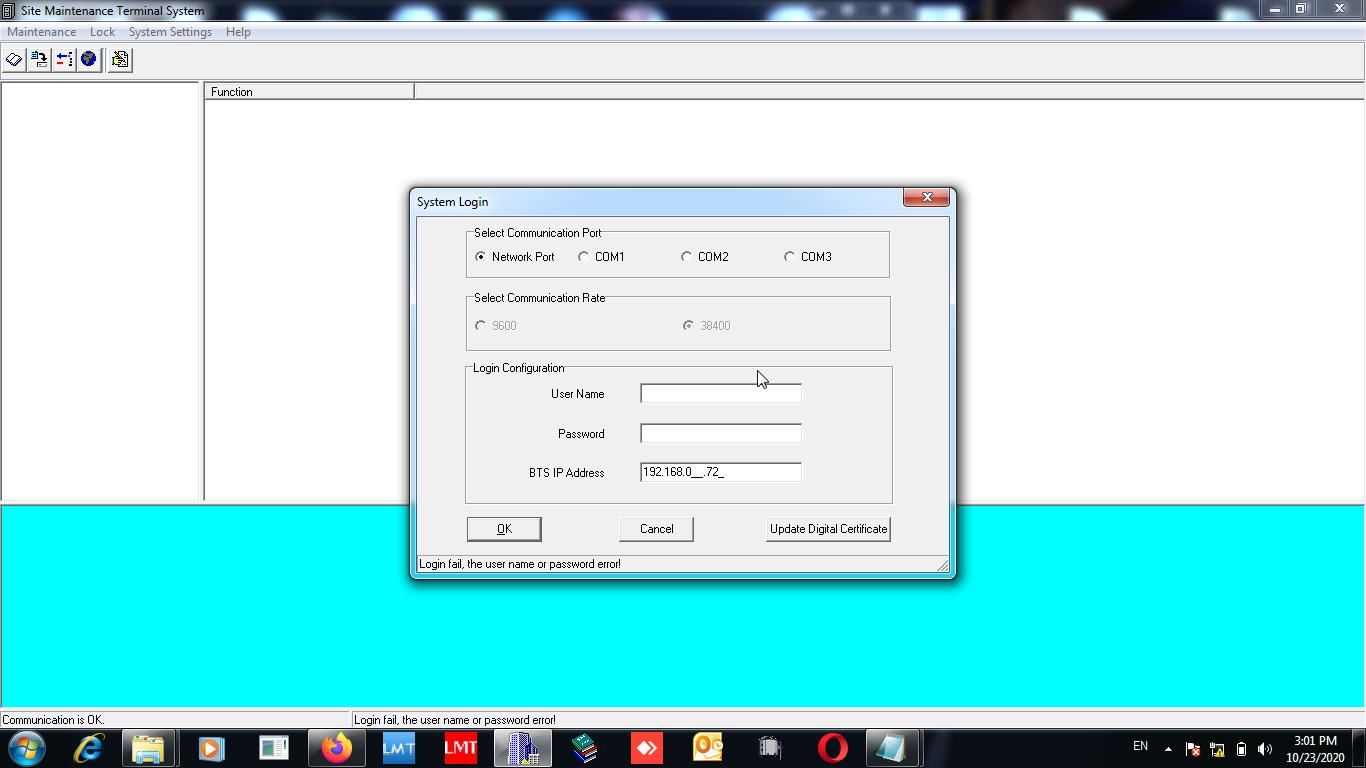Select the 38400 communication rate
Viewport: 1366px width, 768px height.
688,326
